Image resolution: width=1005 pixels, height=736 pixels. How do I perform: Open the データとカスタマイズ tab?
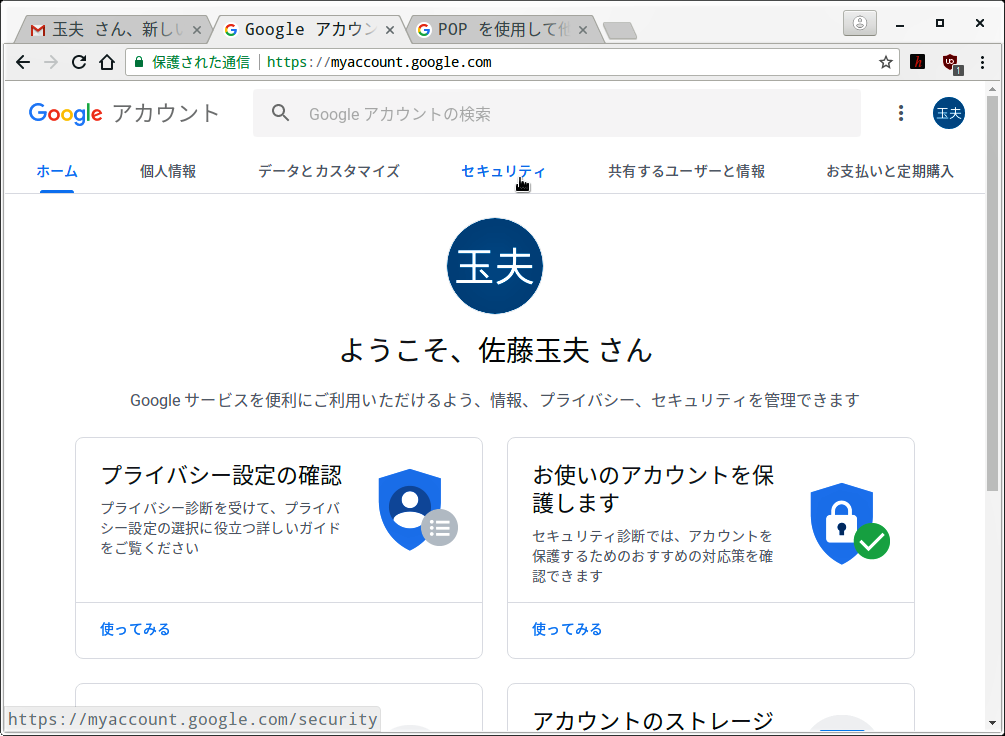[329, 171]
